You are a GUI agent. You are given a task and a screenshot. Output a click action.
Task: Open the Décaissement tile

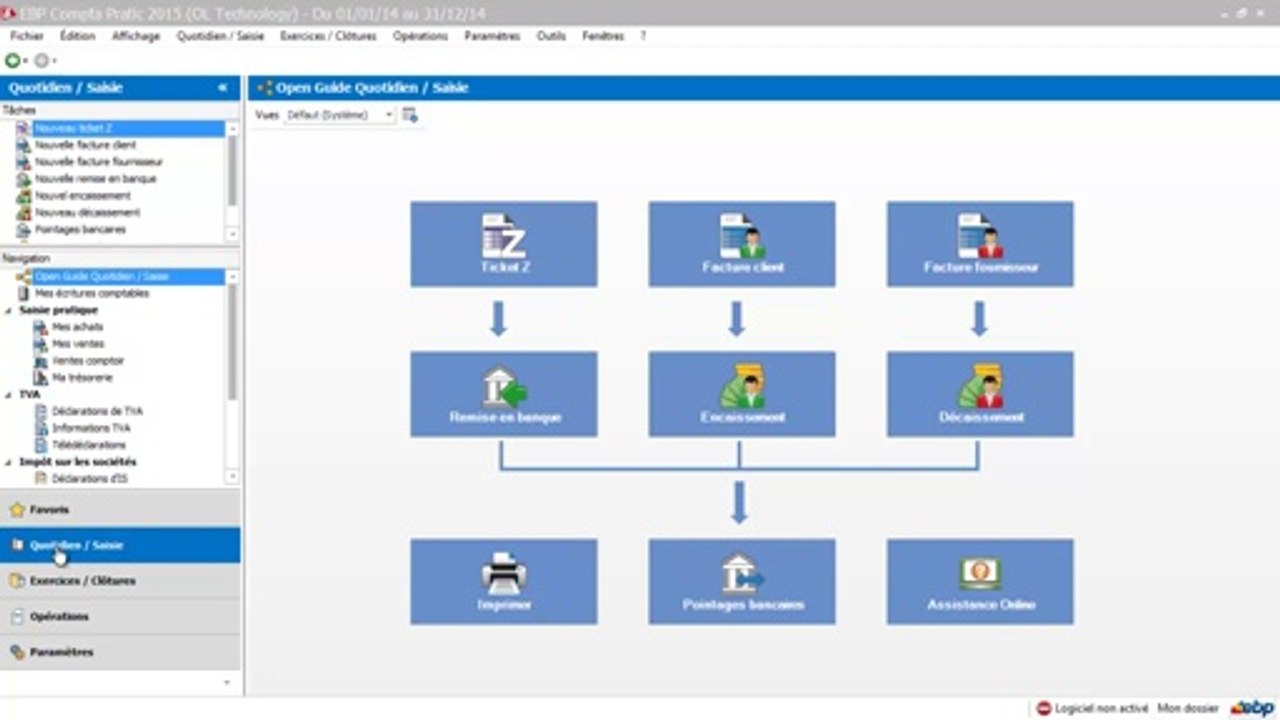pos(980,394)
